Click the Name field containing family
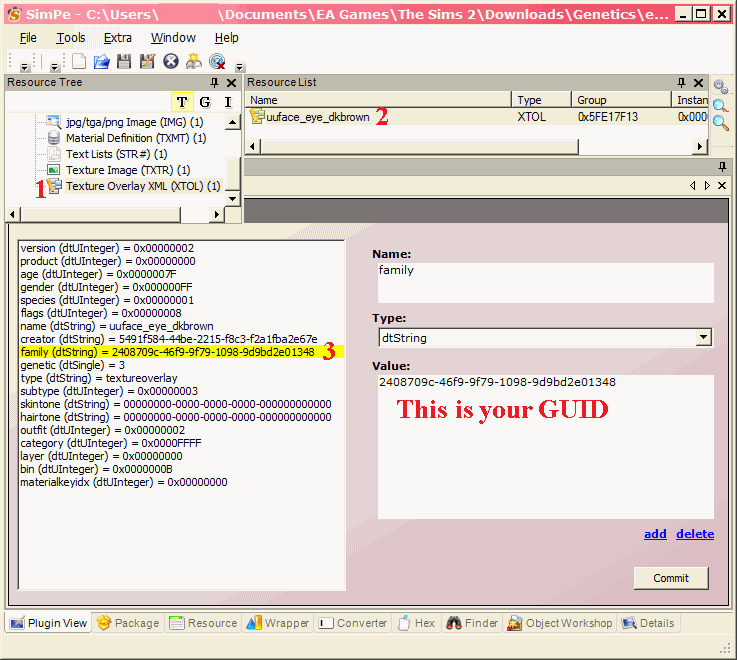 click(546, 283)
